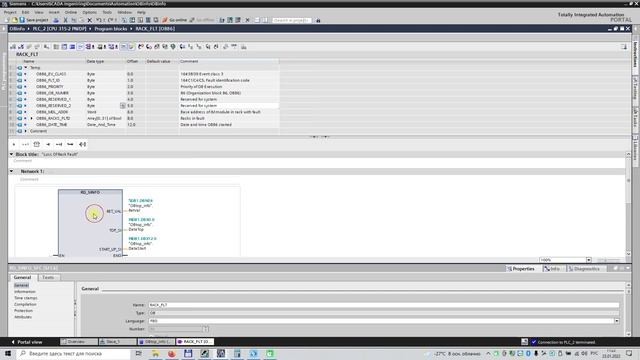Open the Help menu
This screenshot has width=640, height=360.
(x=141, y=12)
